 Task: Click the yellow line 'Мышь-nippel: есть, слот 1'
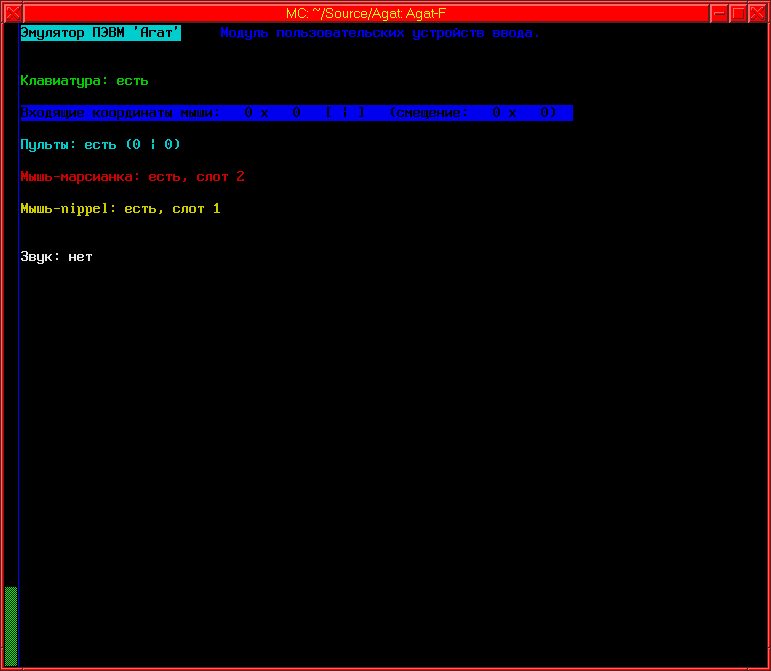tap(120, 209)
